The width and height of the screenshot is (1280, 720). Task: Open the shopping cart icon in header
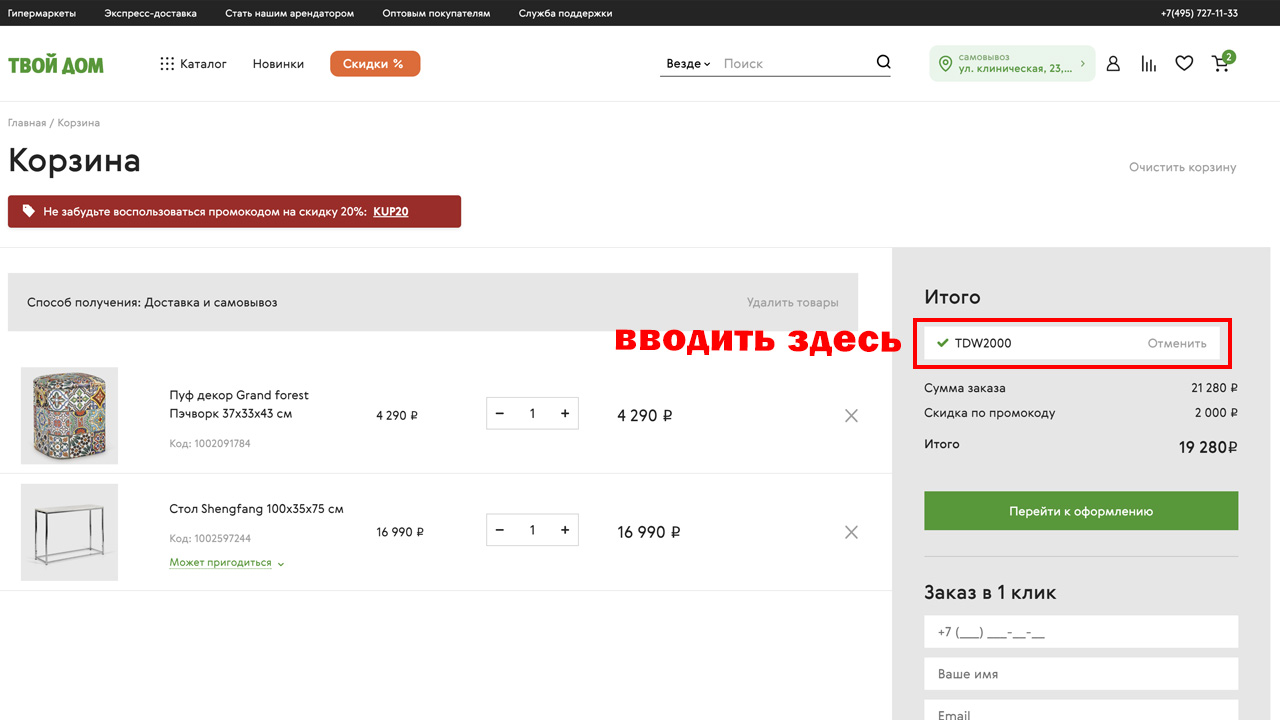[x=1222, y=62]
